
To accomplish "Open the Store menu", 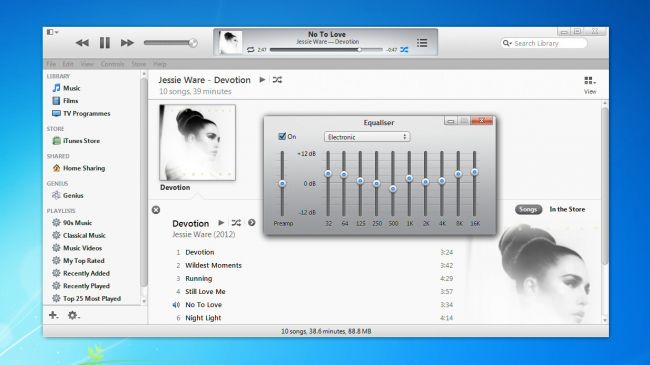I will pos(139,64).
